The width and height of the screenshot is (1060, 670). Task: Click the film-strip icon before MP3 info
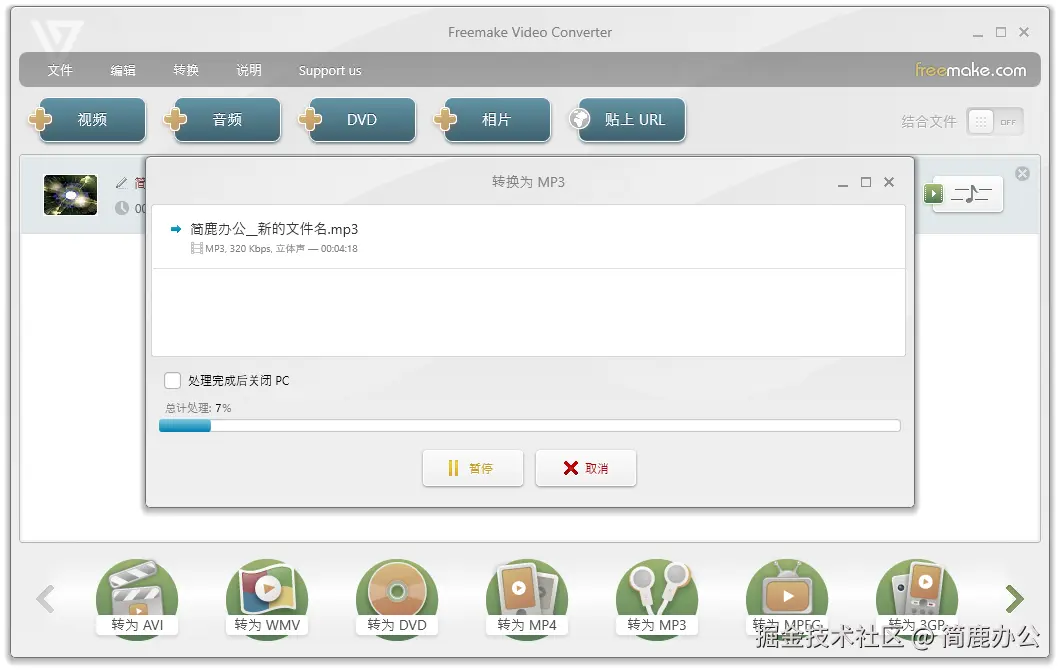[197, 249]
